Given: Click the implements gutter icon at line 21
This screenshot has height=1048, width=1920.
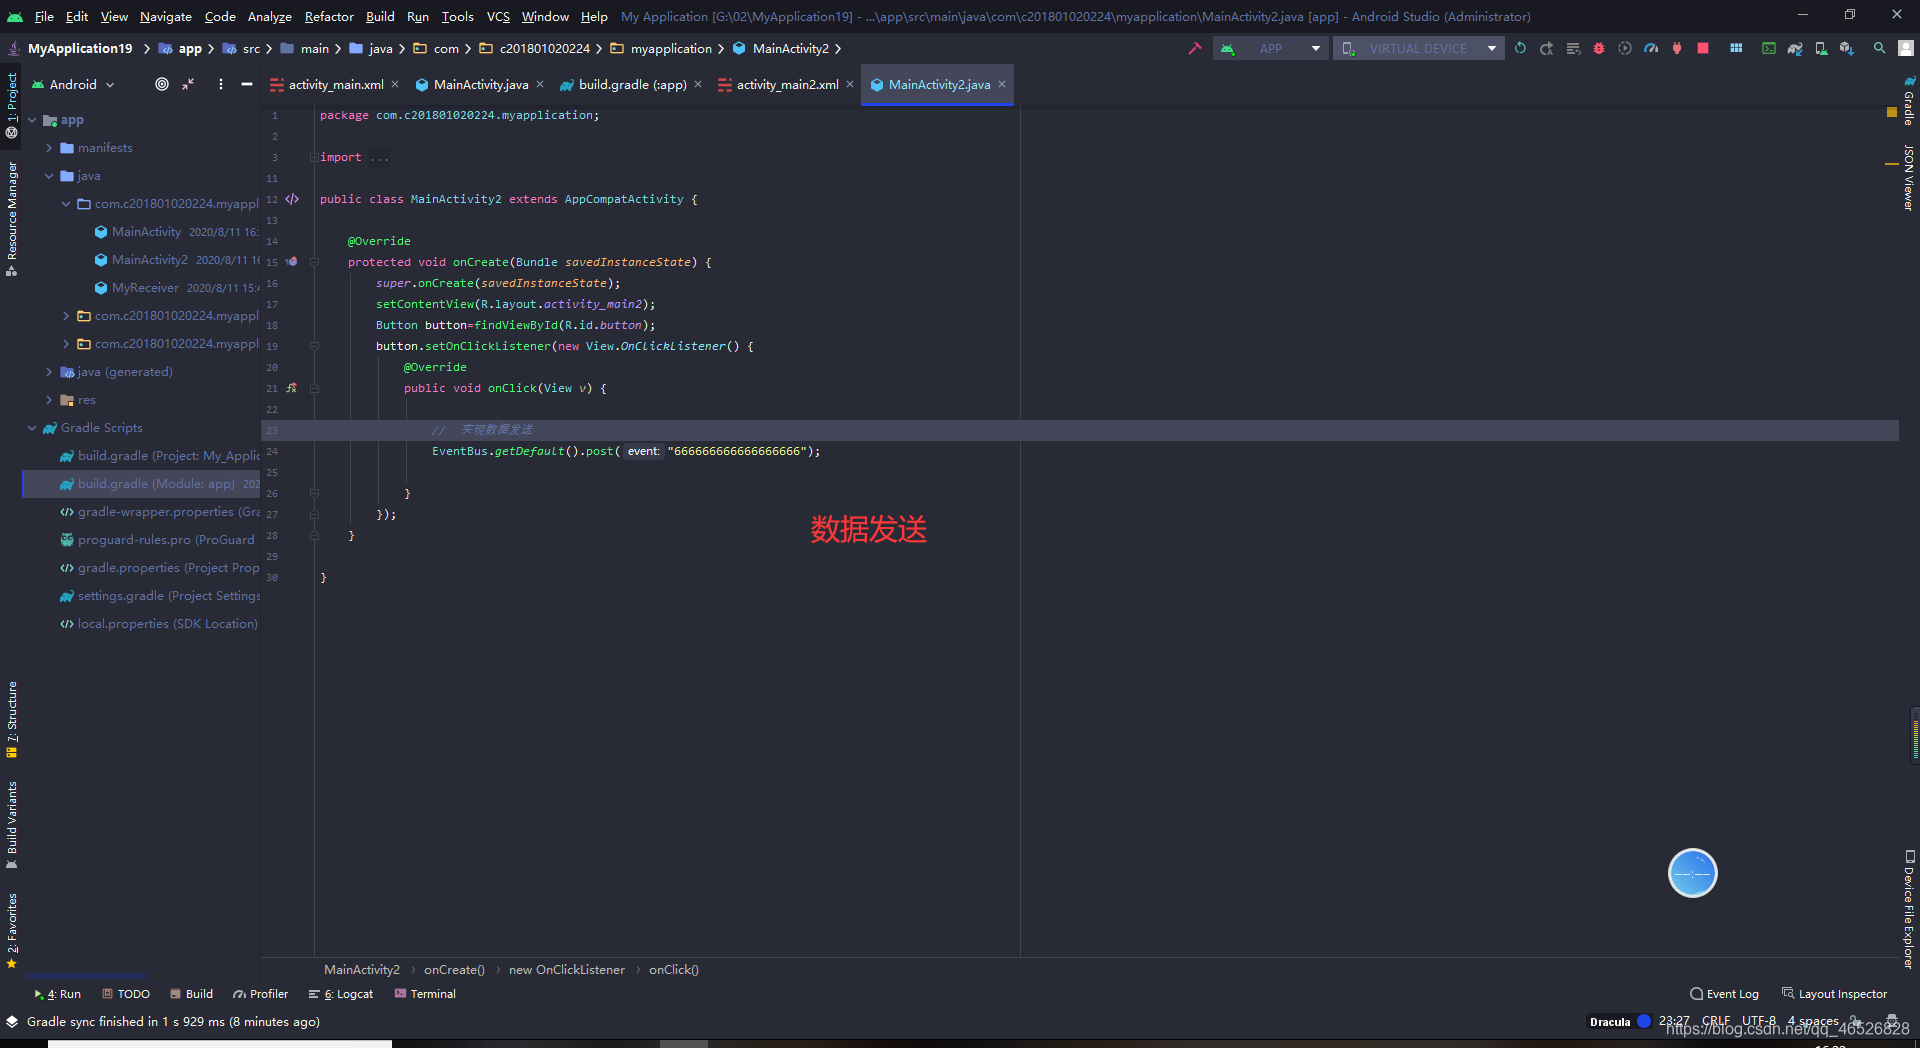Looking at the screenshot, I should 292,388.
